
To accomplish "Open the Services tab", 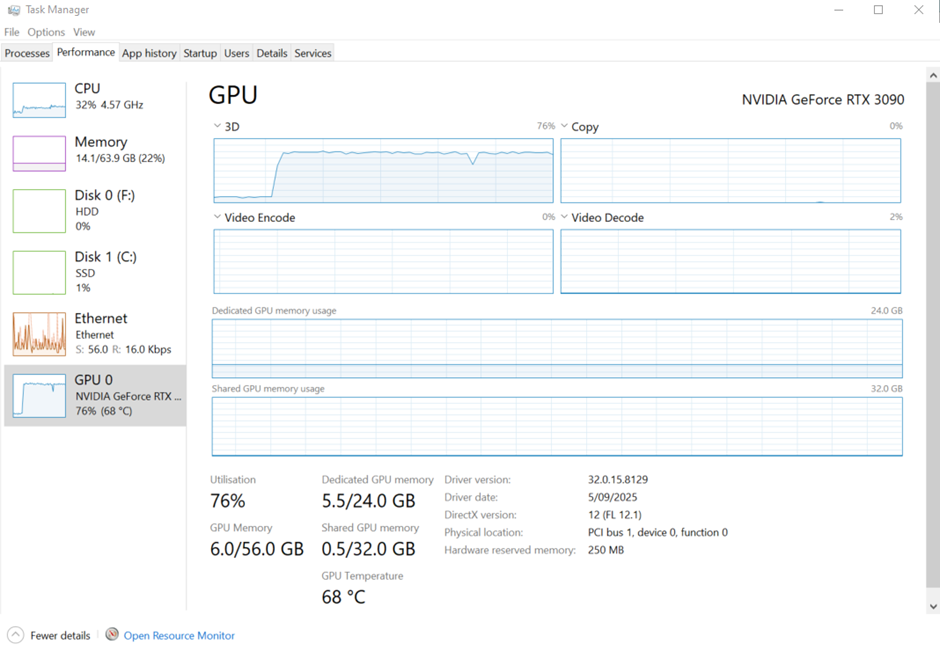I will tap(312, 53).
